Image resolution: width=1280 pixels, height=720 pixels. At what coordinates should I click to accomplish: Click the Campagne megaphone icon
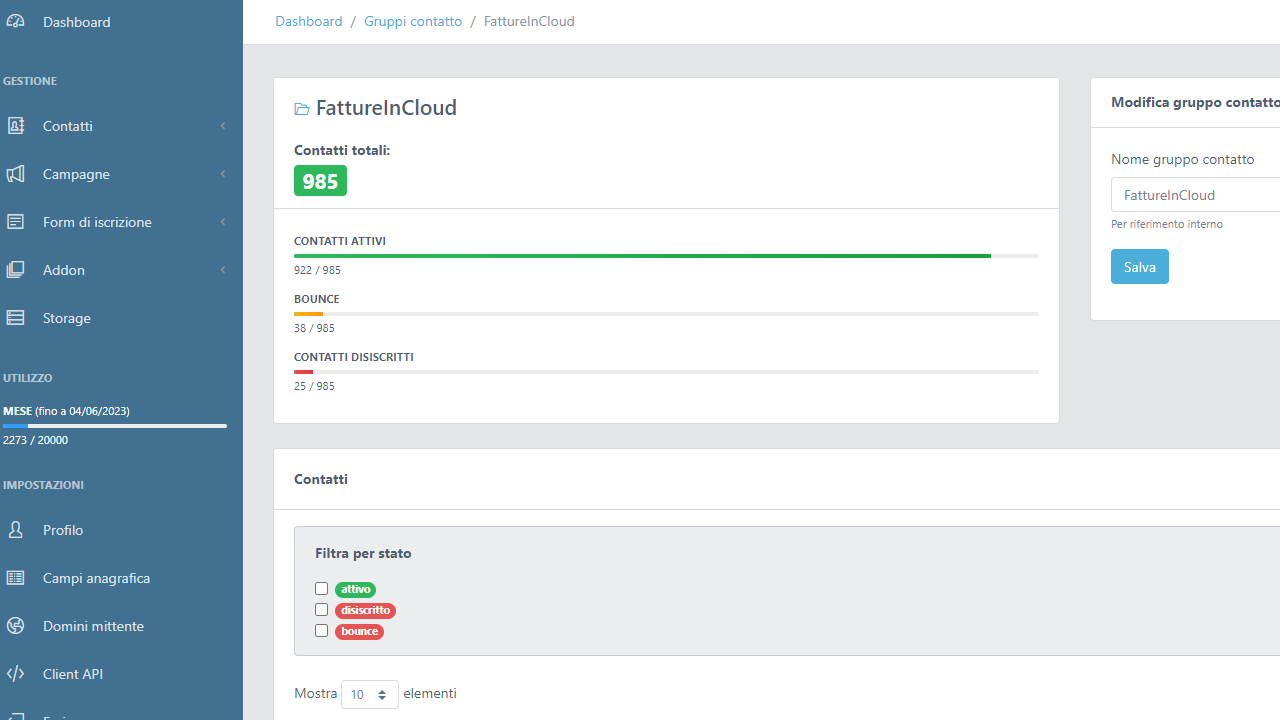15,173
